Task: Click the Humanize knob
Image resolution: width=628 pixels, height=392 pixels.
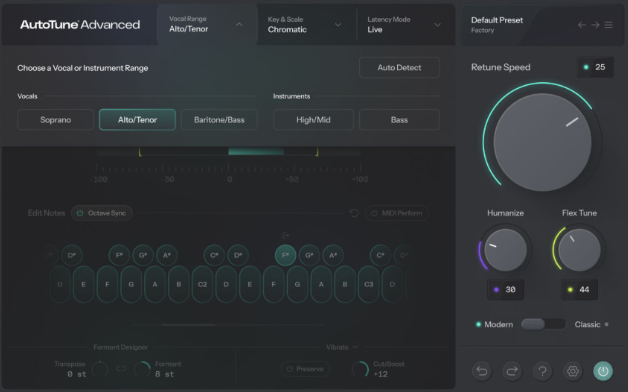Action: click(x=505, y=250)
